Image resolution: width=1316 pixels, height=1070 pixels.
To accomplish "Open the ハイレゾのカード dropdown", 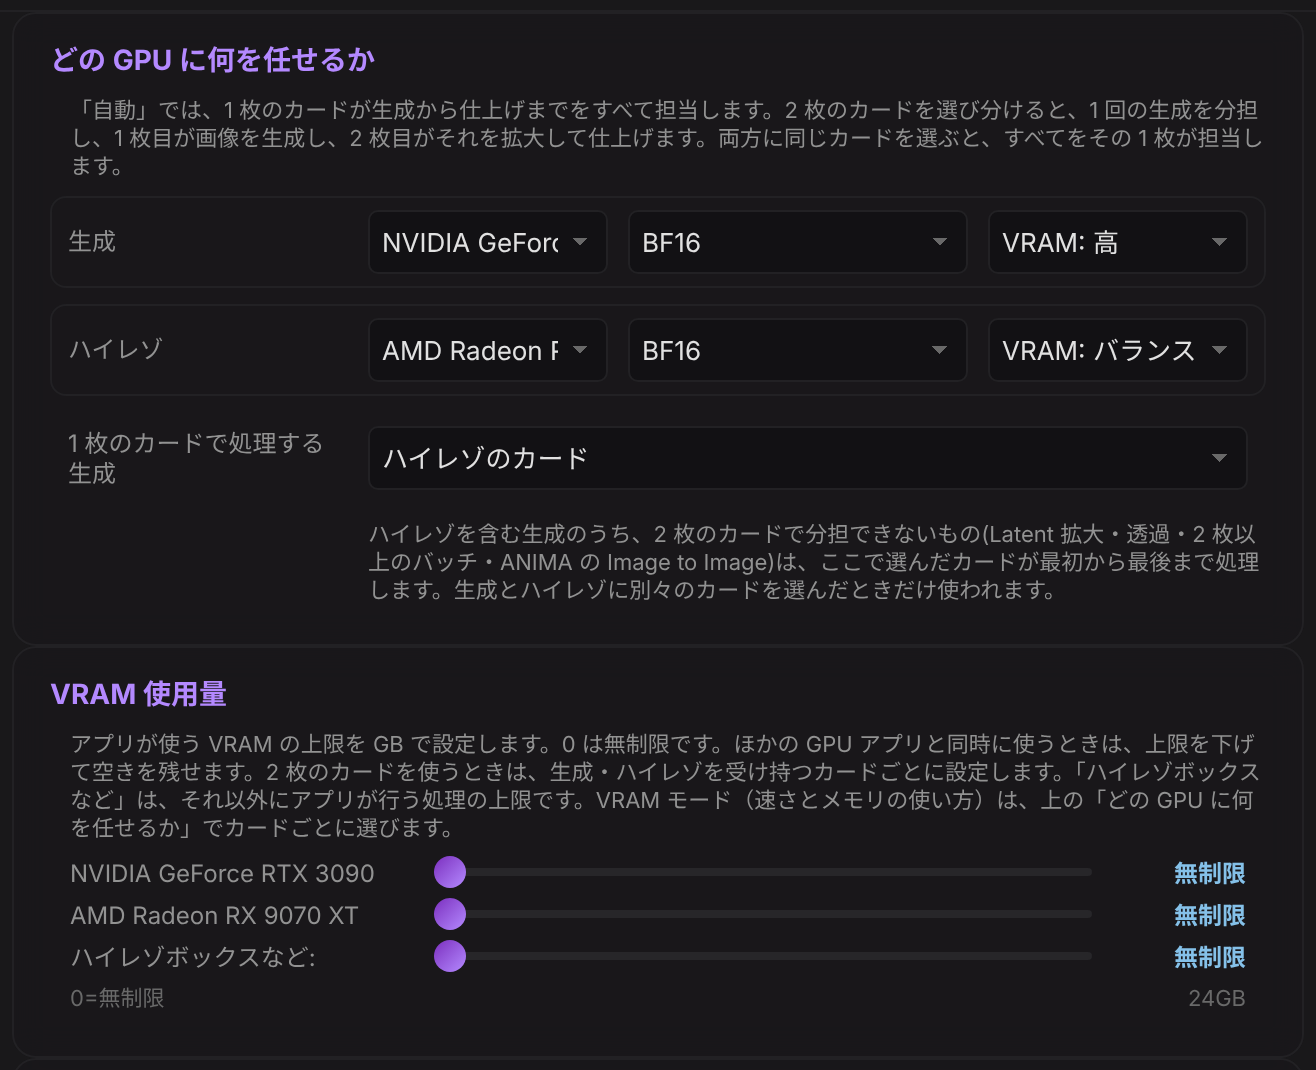I will (x=808, y=458).
